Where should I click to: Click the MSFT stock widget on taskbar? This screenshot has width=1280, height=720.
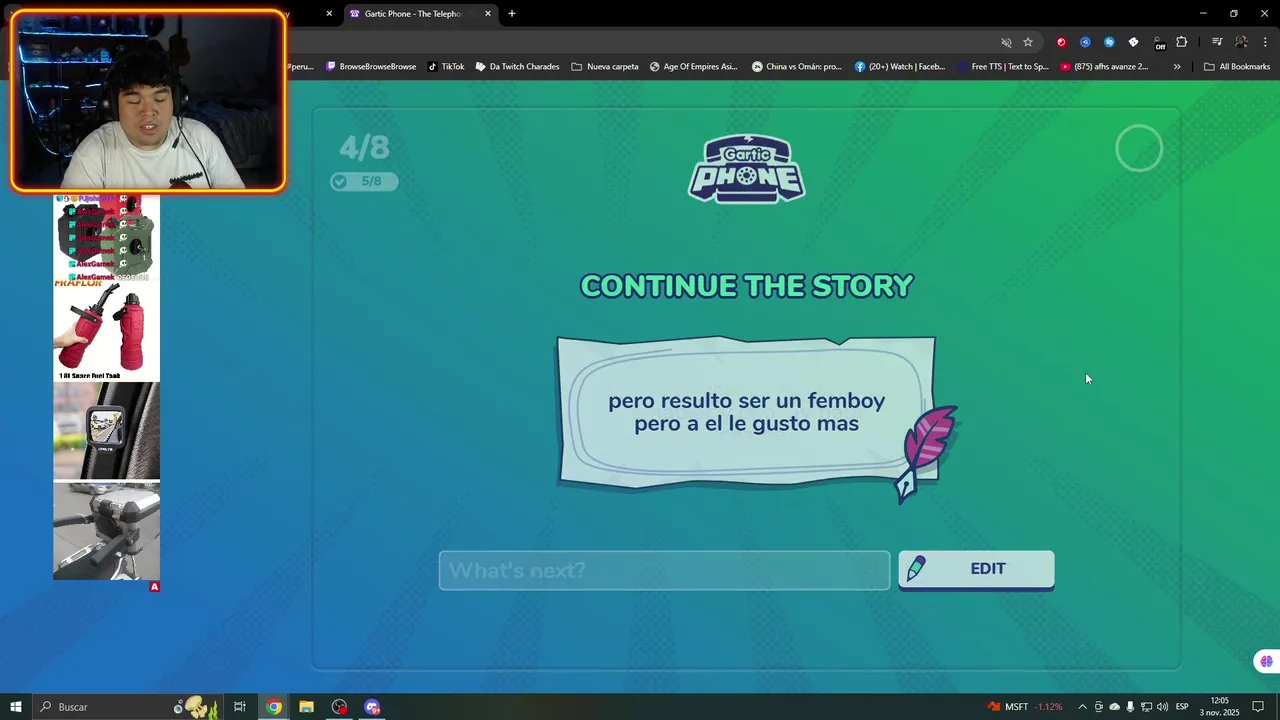click(1024, 707)
